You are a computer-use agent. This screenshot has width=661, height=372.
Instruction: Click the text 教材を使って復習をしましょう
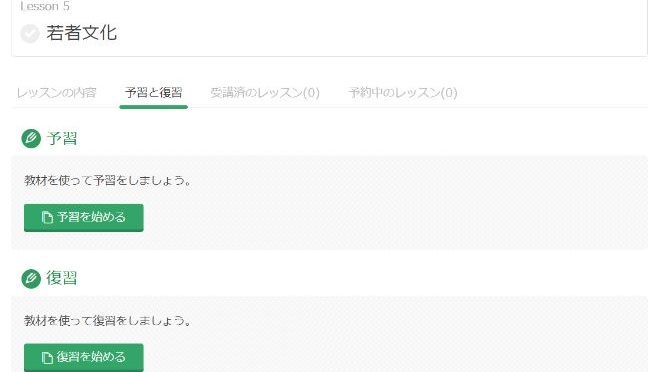click(x=105, y=321)
